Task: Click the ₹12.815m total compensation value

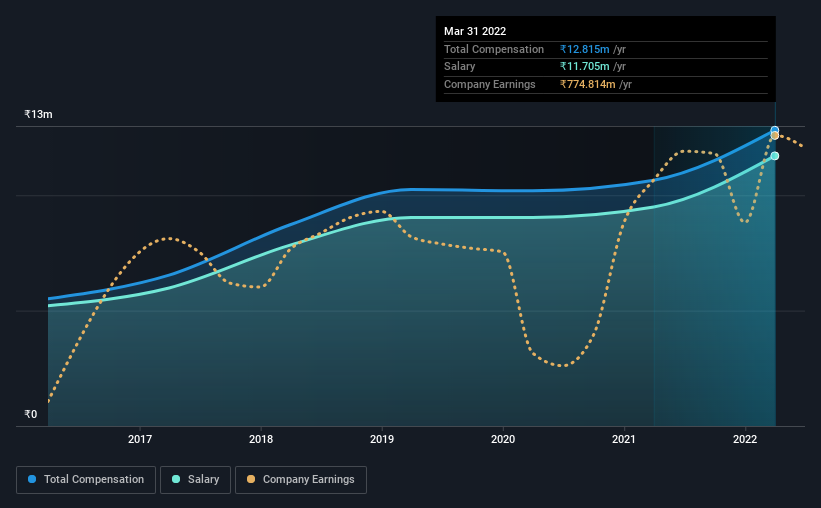Action: click(584, 49)
